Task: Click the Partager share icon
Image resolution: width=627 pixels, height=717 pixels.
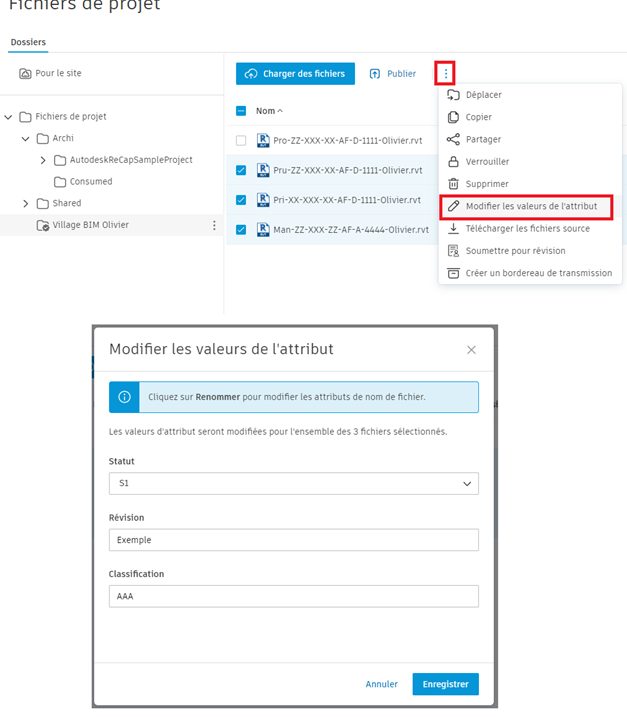Action: (x=453, y=139)
